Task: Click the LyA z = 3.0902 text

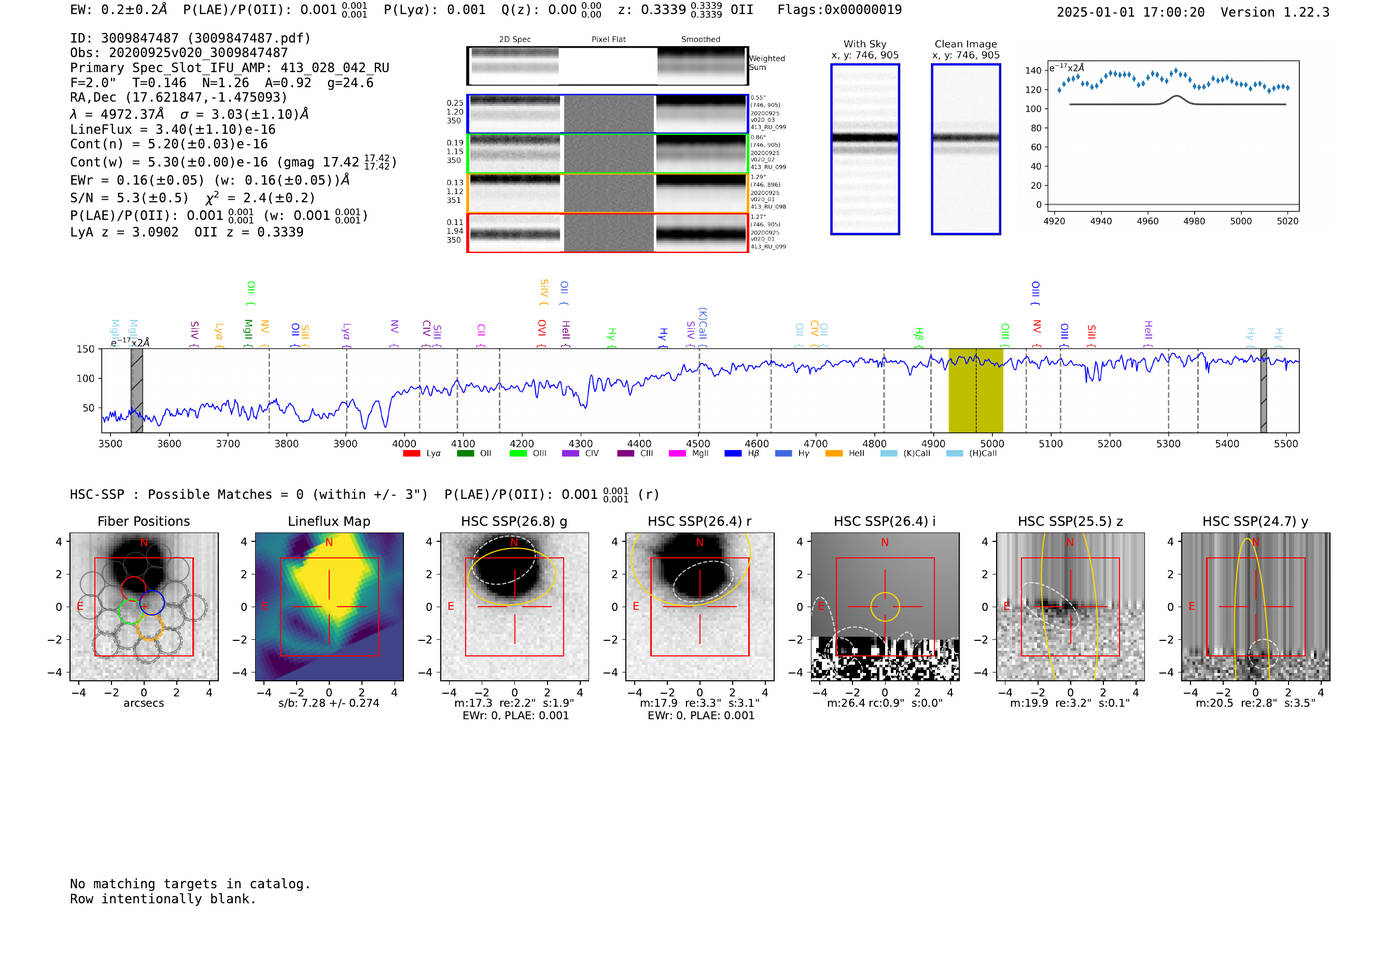Action: point(124,232)
